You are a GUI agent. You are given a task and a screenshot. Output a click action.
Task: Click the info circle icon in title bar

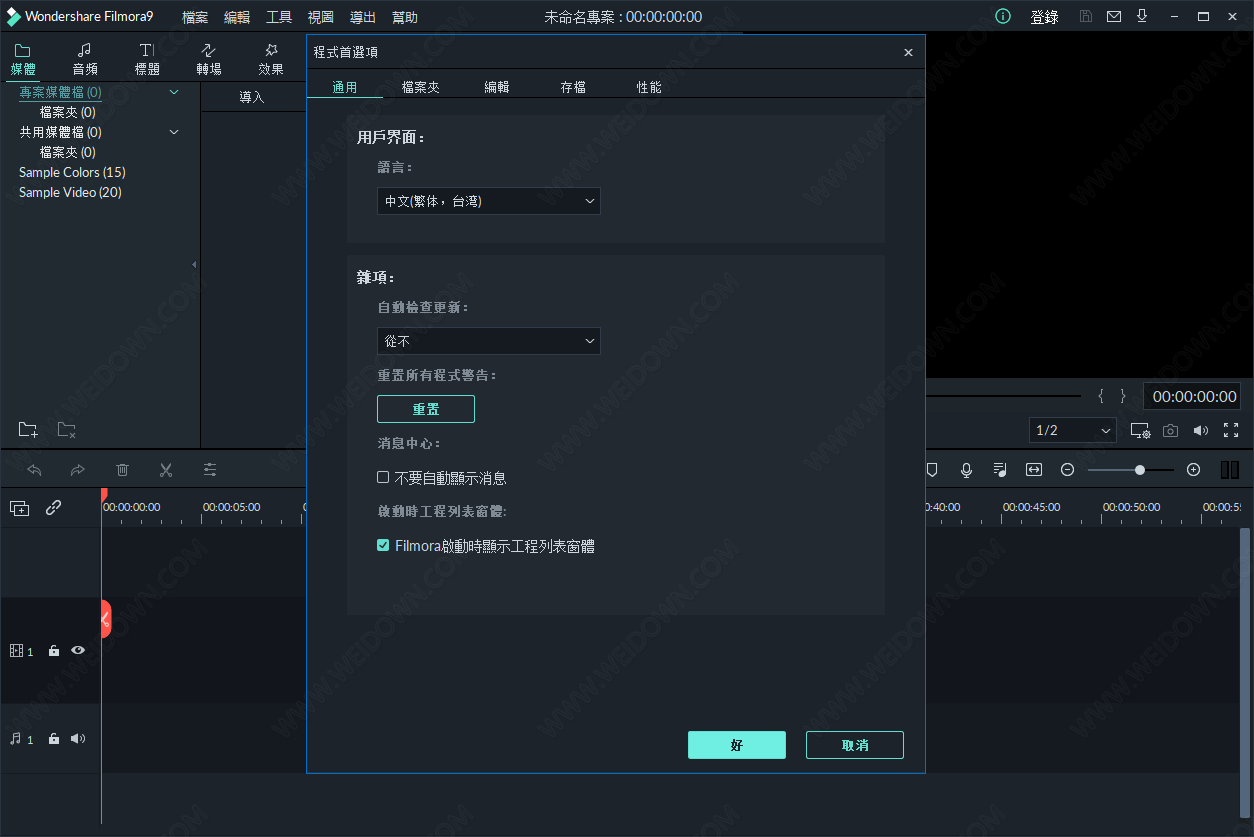coord(1003,17)
